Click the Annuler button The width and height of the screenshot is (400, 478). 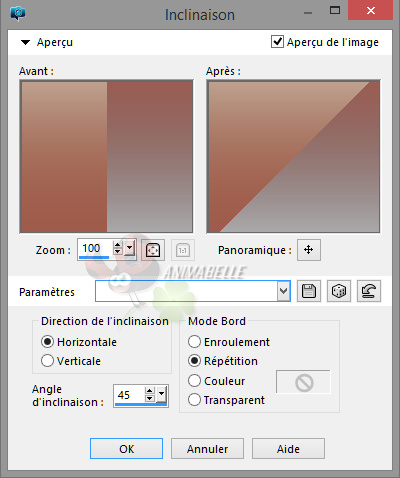coord(207,449)
